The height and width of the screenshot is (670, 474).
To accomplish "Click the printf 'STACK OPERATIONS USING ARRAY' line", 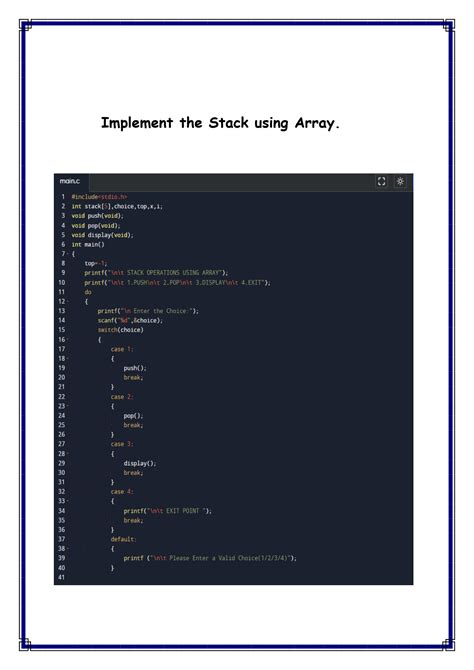I will [156, 273].
